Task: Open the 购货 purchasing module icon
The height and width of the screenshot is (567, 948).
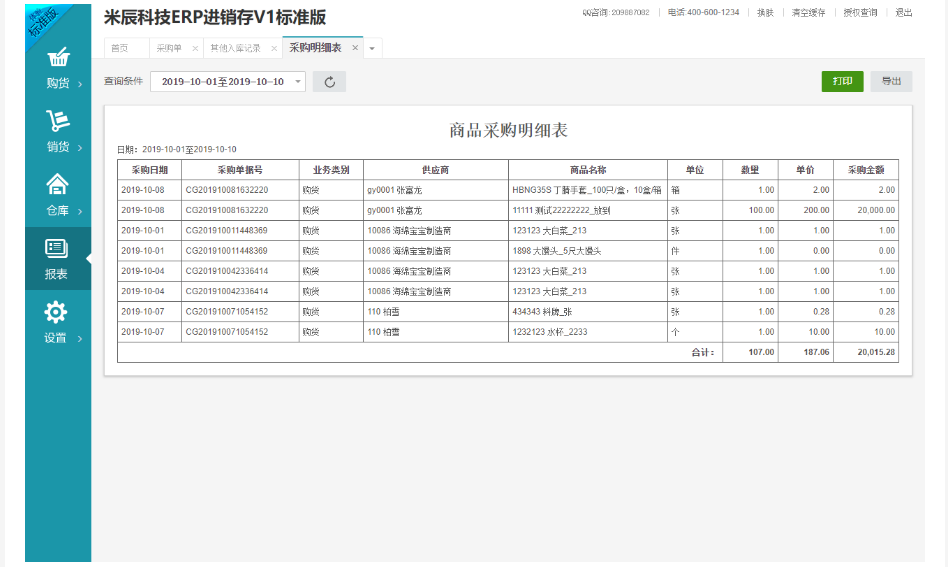Action: pos(58,58)
